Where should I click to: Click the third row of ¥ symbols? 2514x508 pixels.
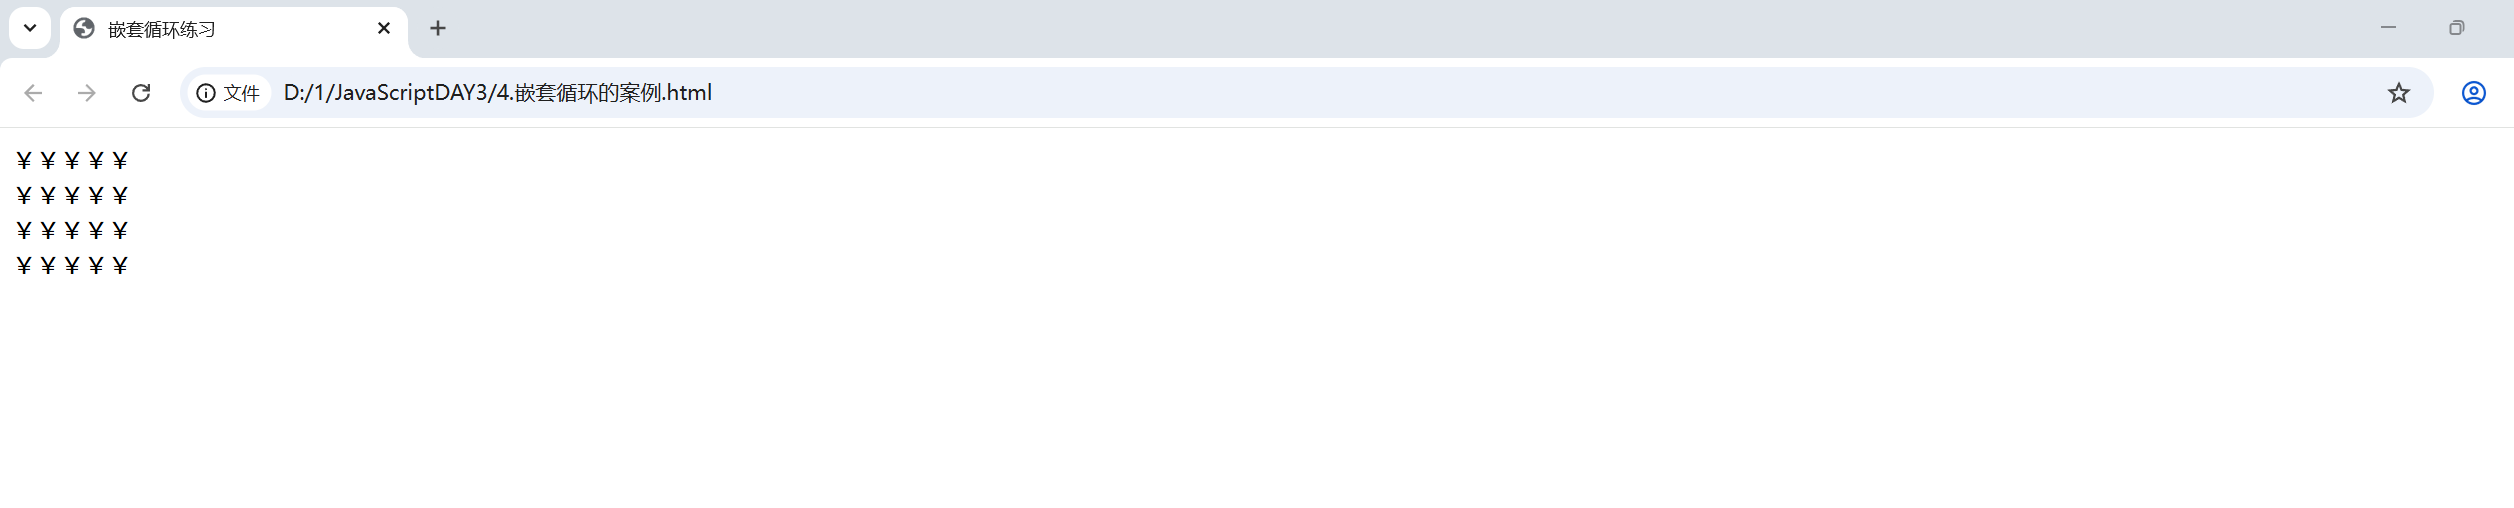pyautogui.click(x=72, y=231)
